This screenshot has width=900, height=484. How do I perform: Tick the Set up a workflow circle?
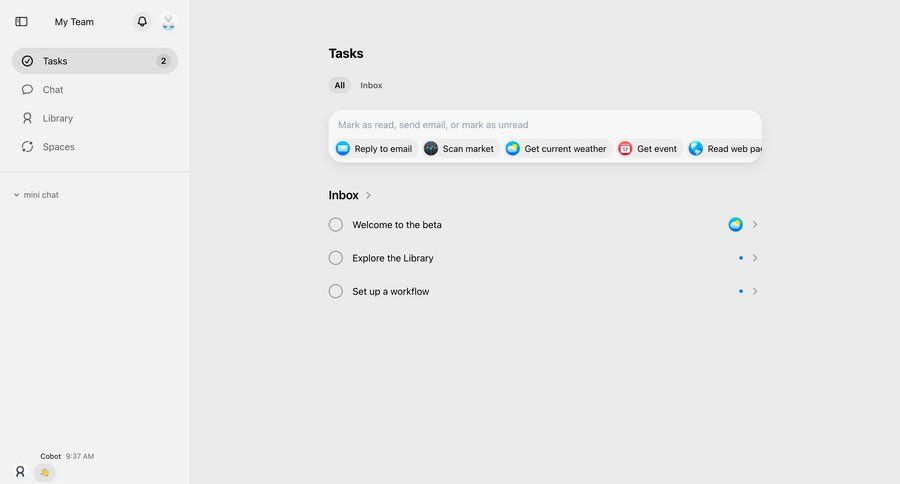point(336,291)
